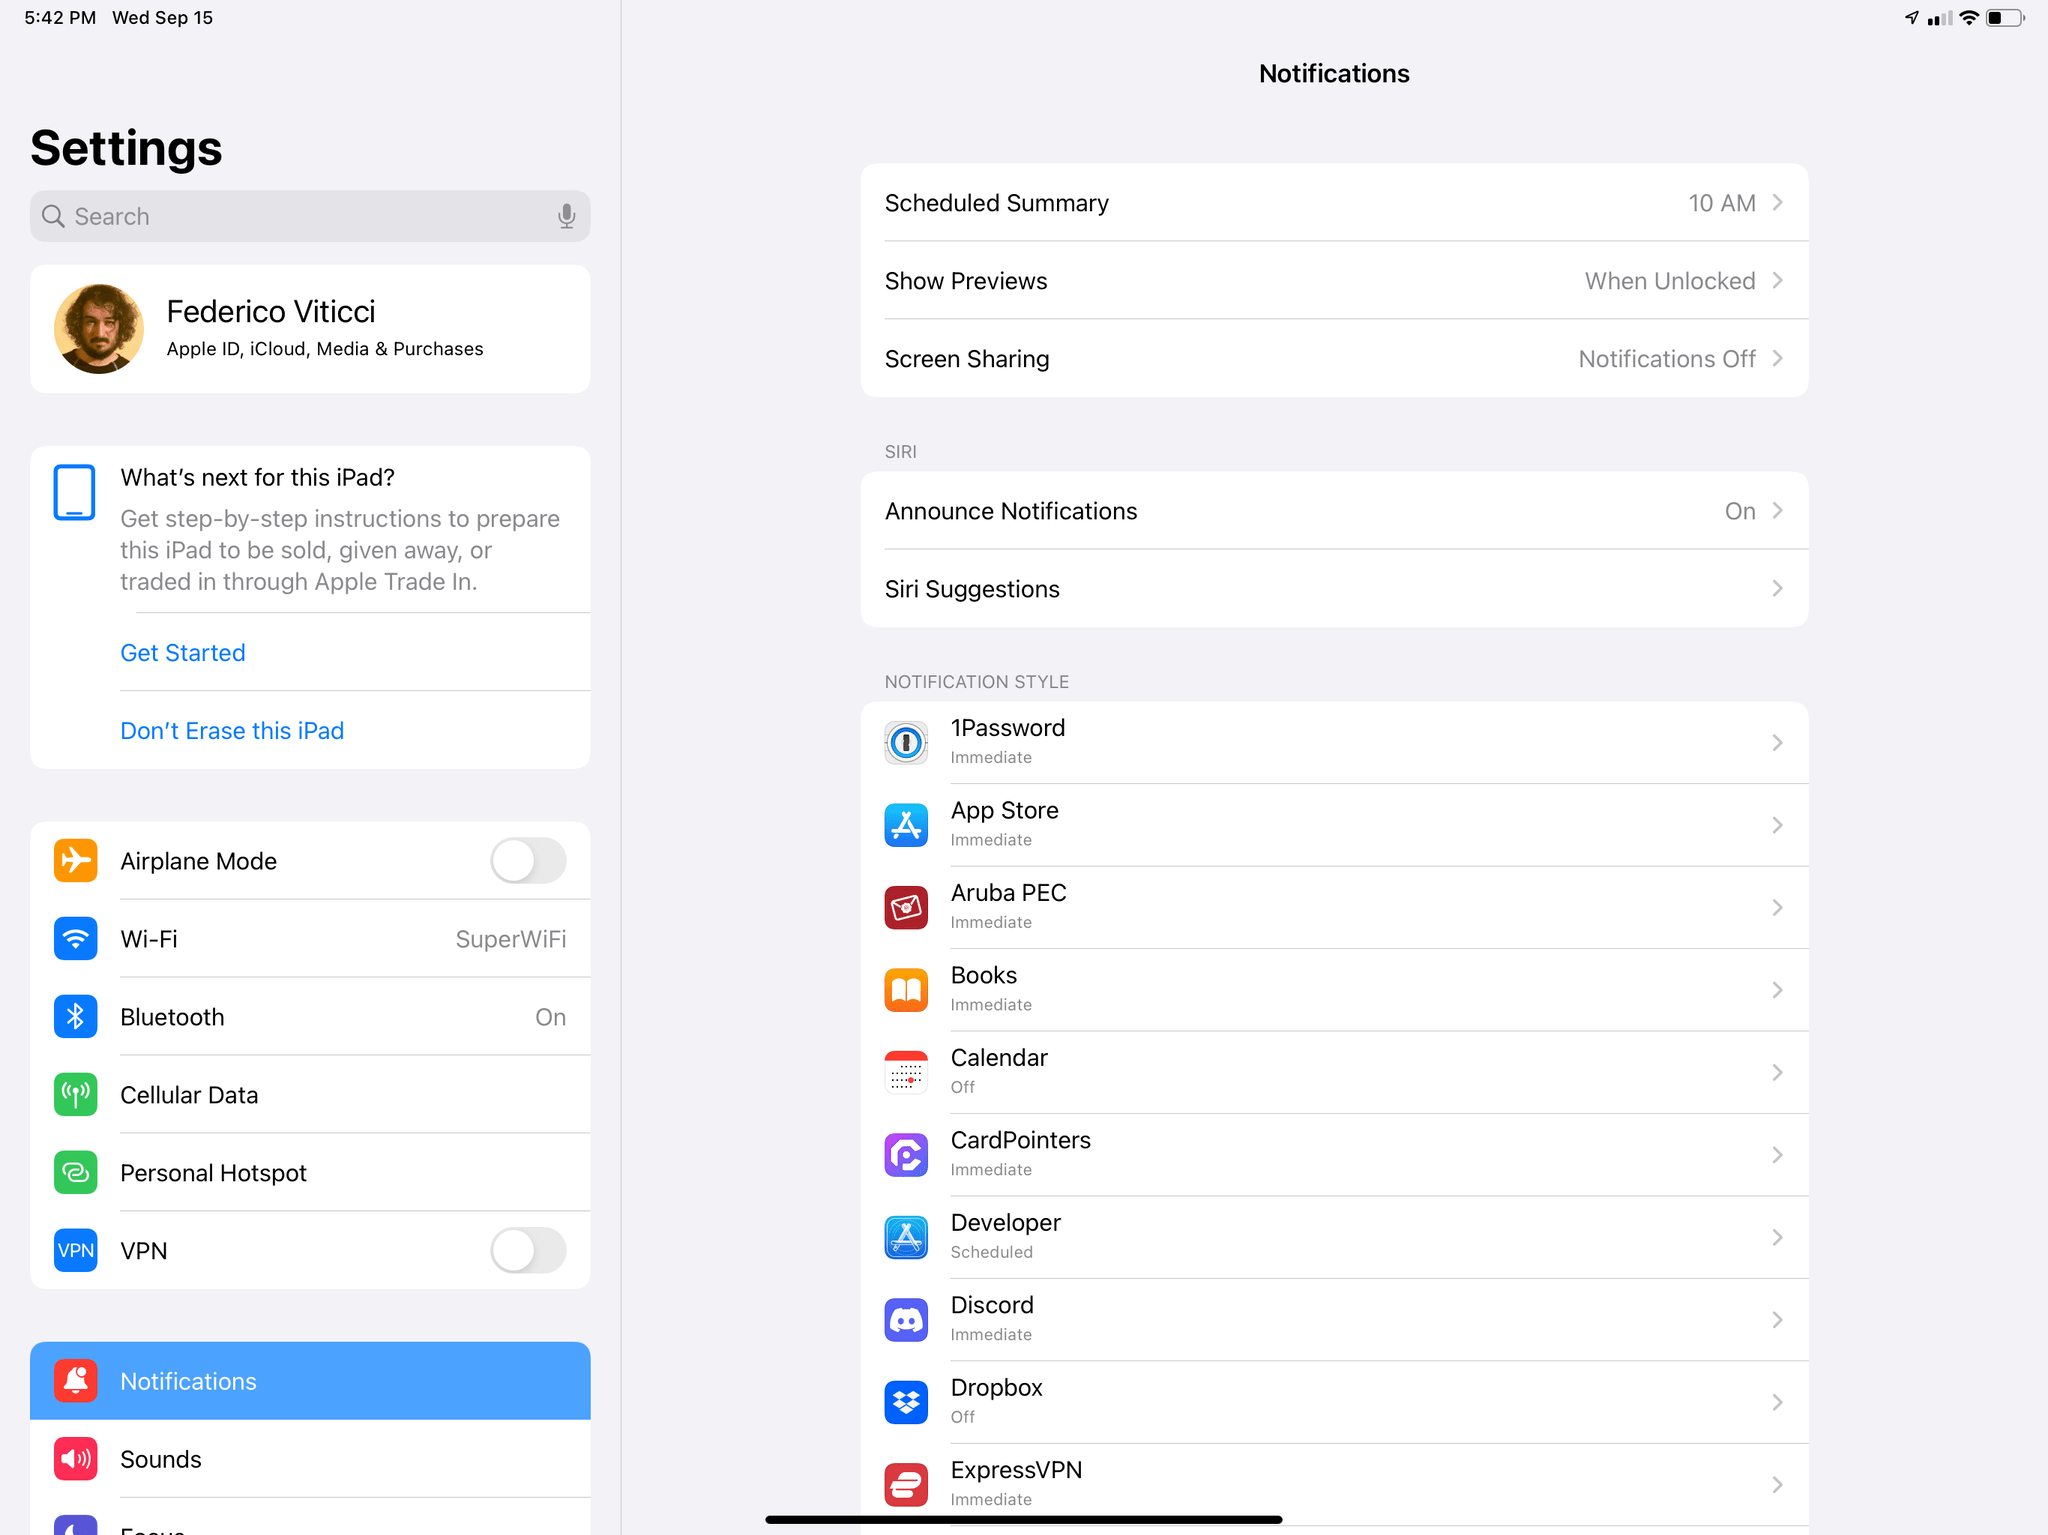Toggle the VPN switch
2048x1535 pixels.
click(528, 1251)
